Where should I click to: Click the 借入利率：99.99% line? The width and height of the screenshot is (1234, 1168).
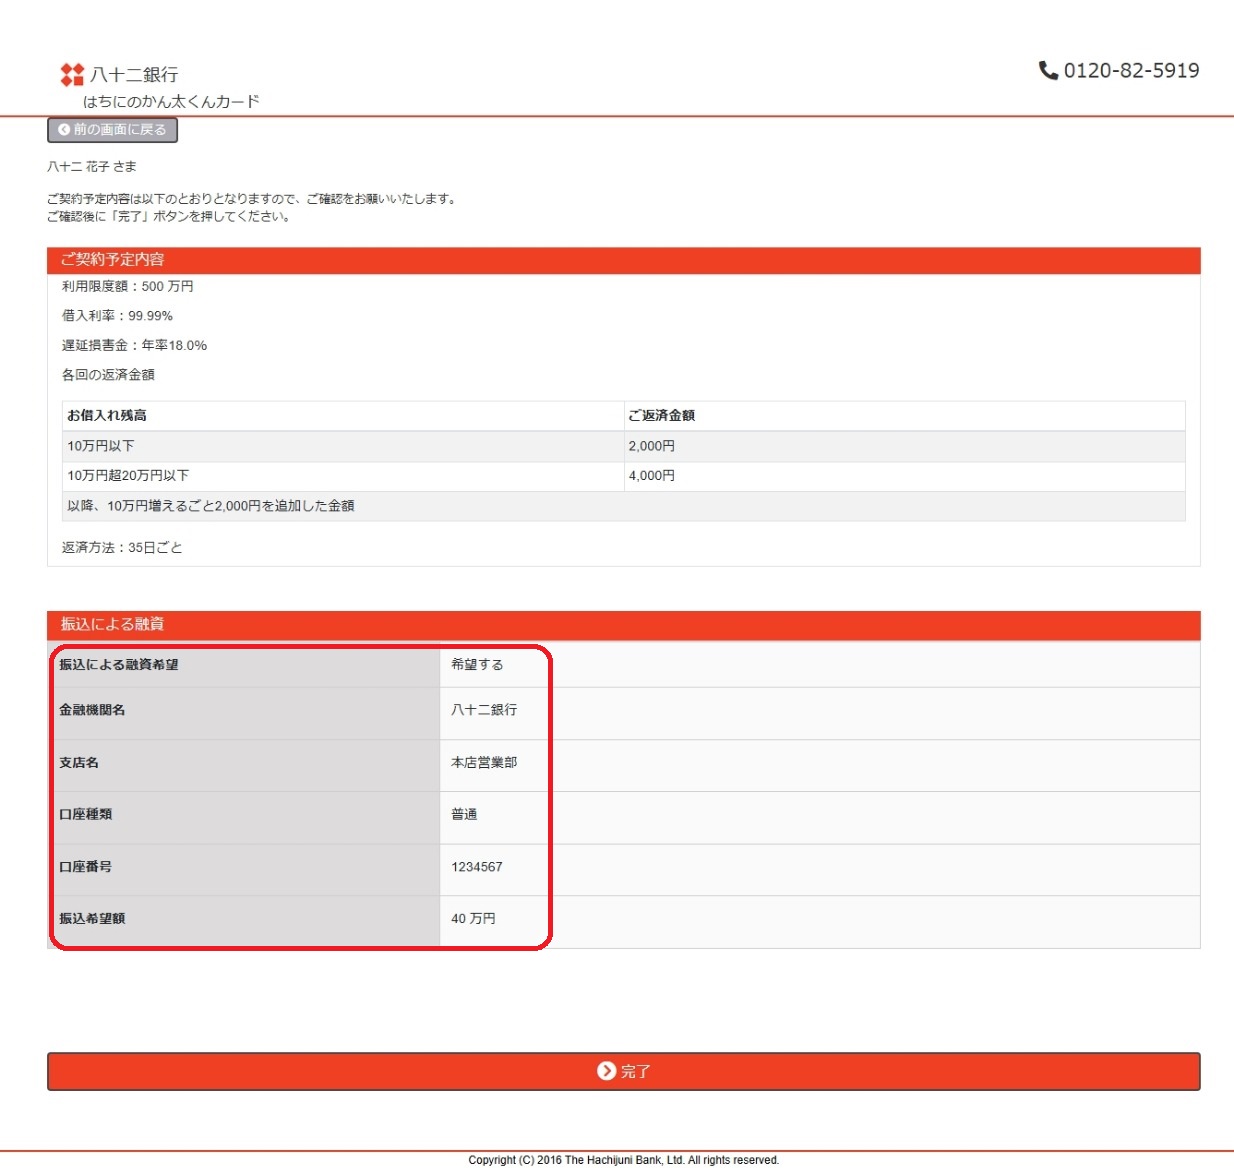coord(117,316)
